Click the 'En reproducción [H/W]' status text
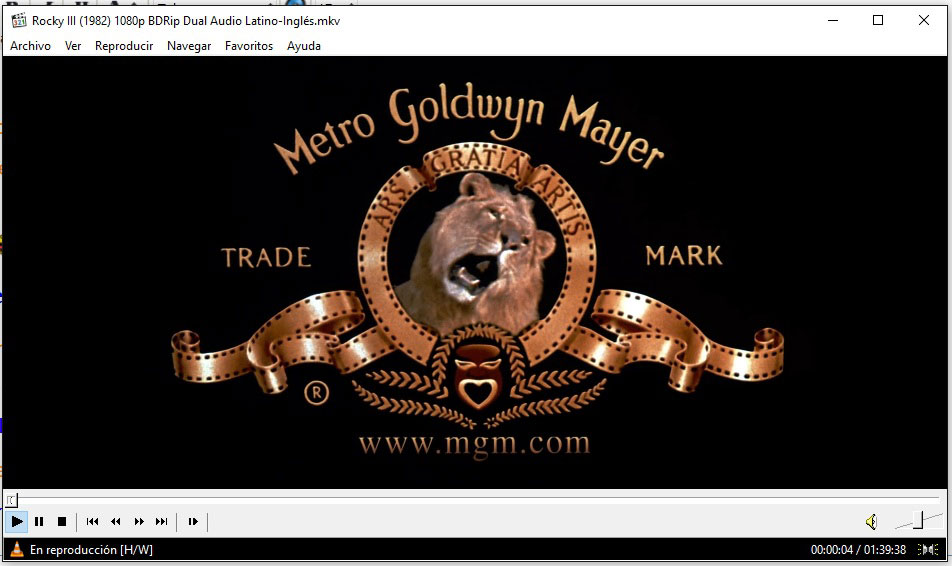 (x=91, y=550)
